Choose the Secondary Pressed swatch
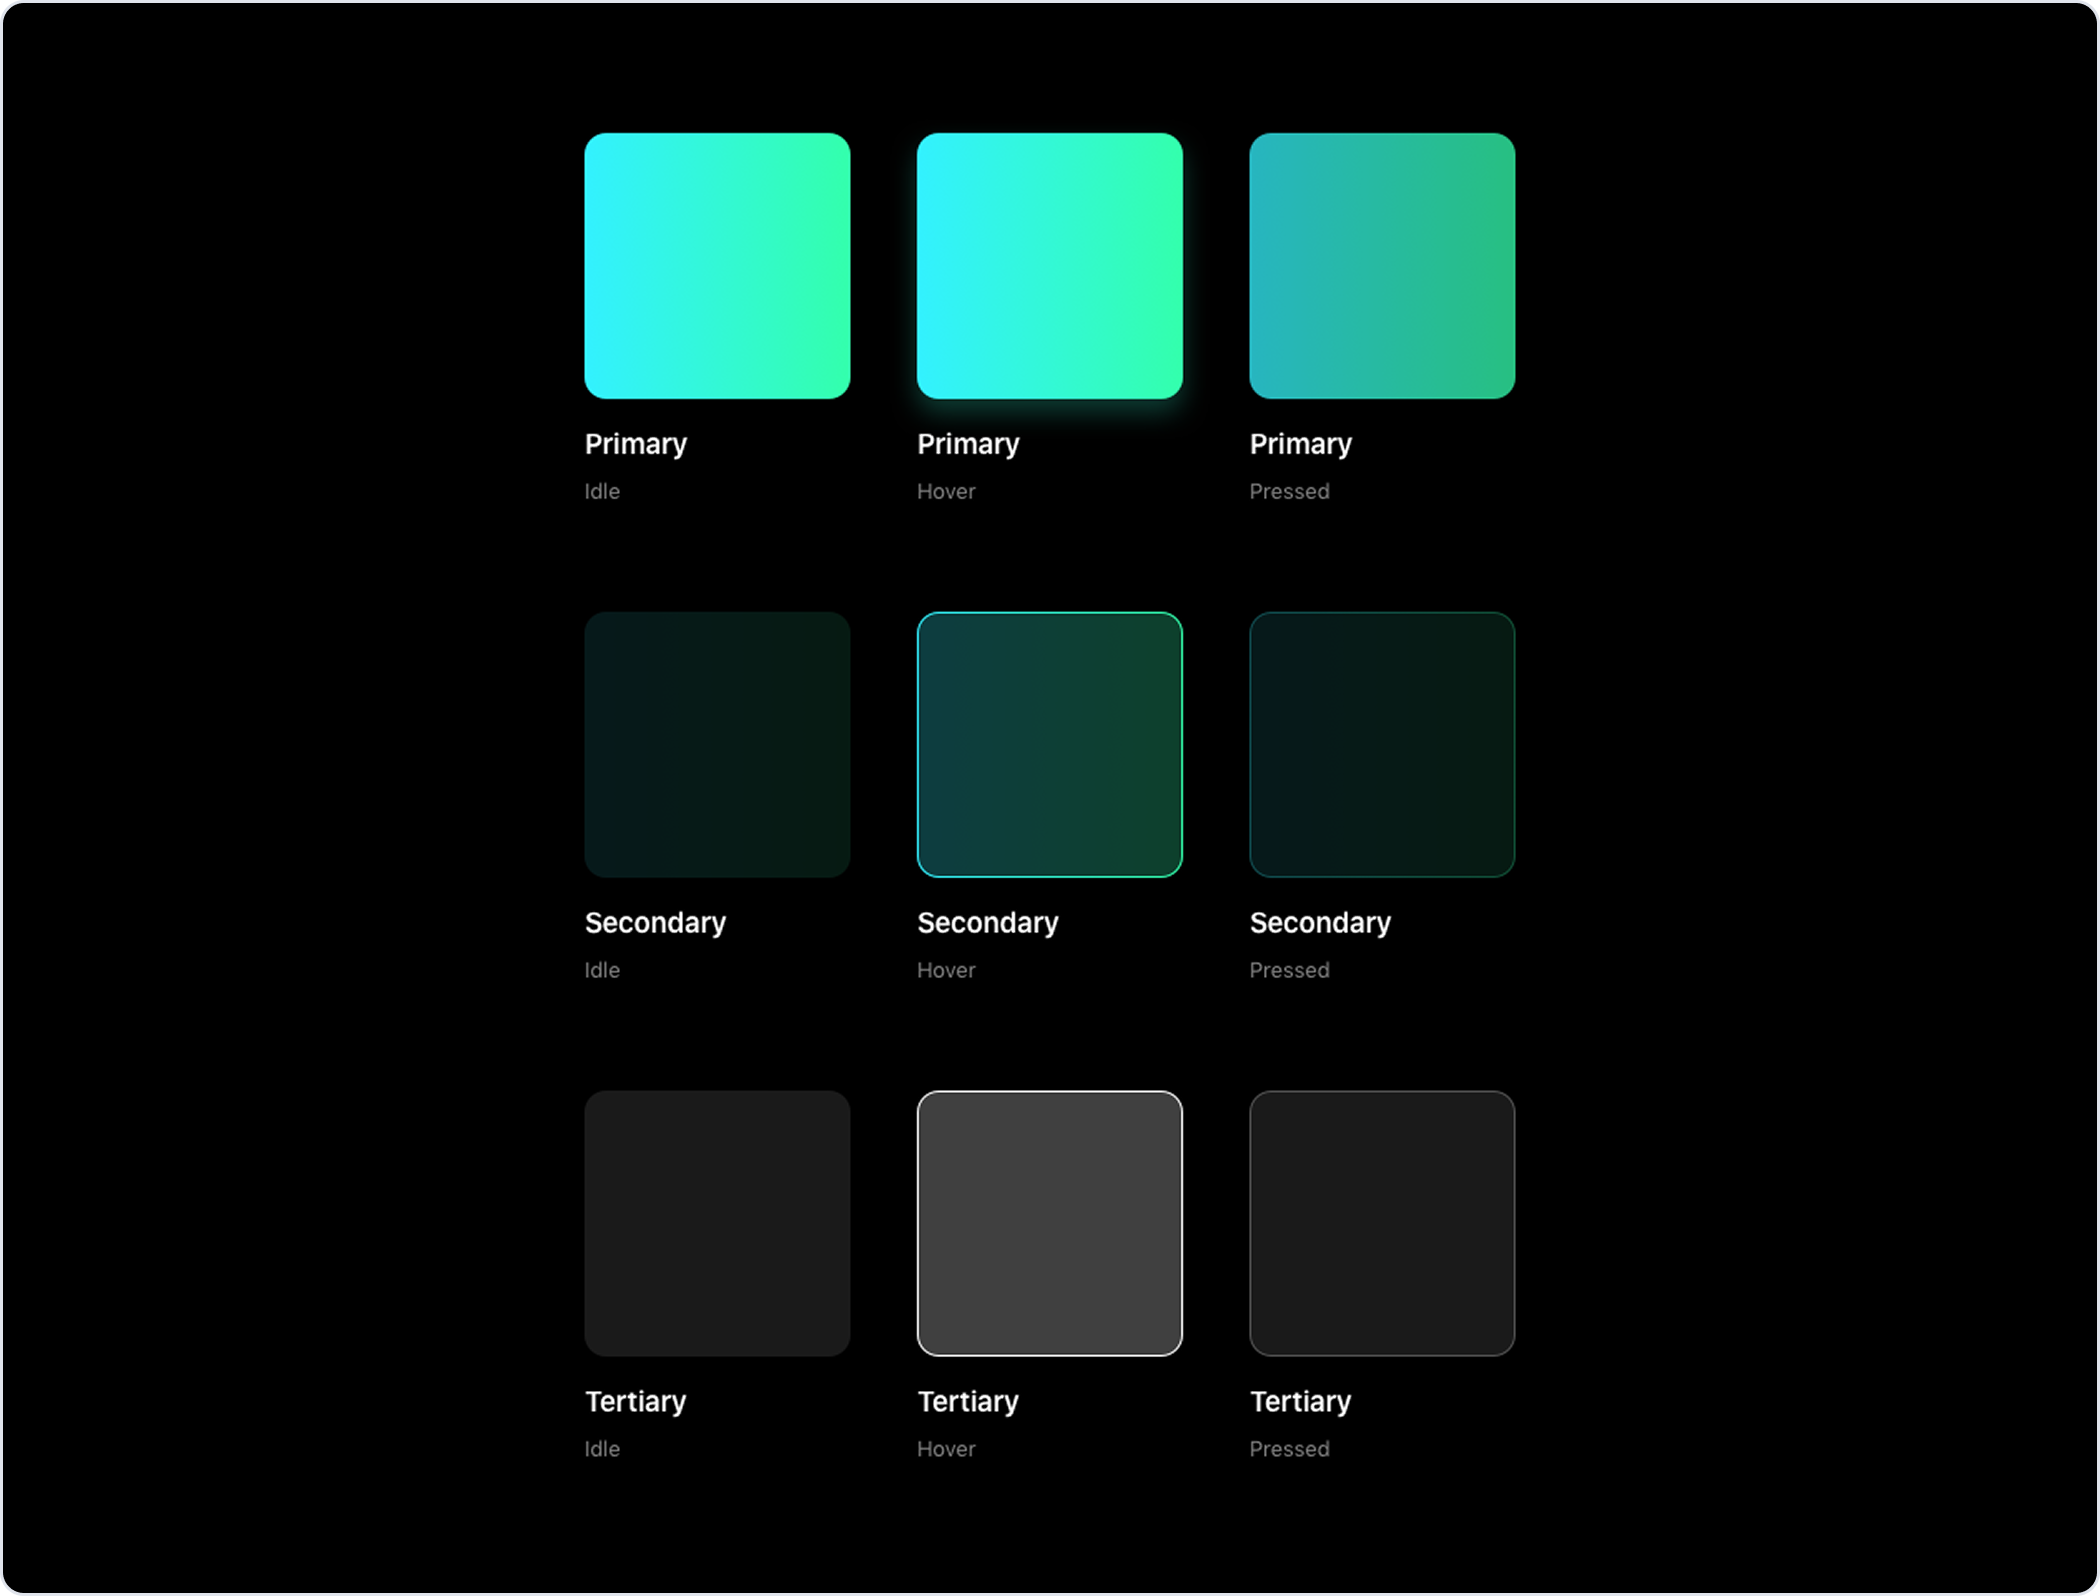 (1382, 745)
